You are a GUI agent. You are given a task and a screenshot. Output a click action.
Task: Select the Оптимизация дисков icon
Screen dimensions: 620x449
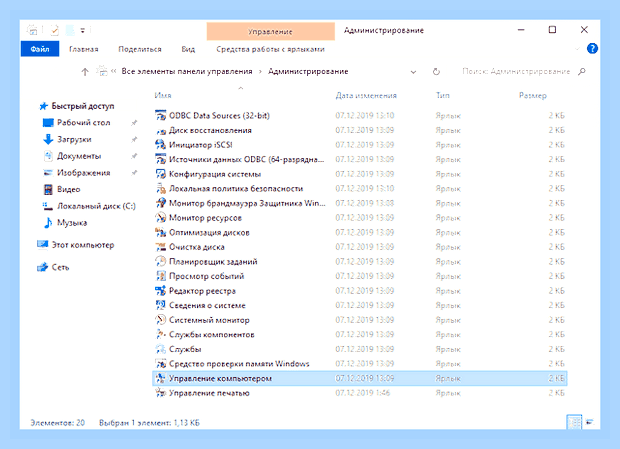click(x=161, y=232)
